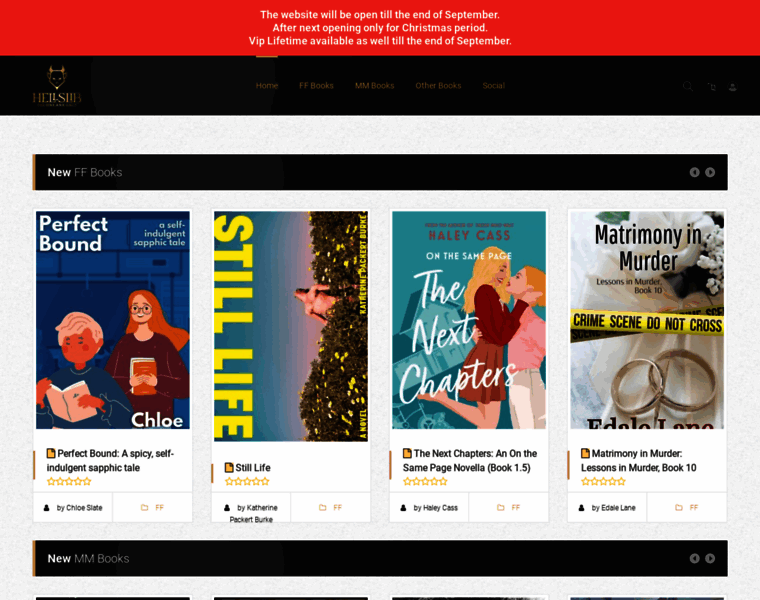Open the shopping cart icon
This screenshot has width=760, height=600.
[711, 87]
